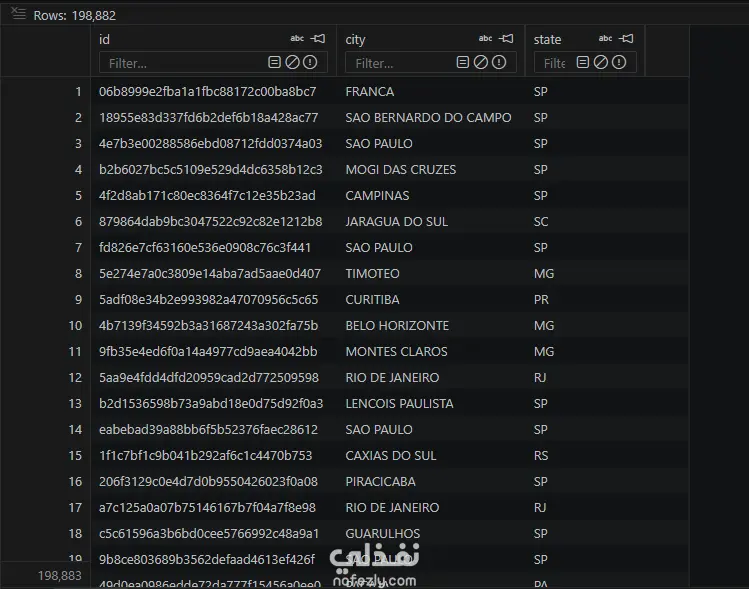Select id 06b8999e2fba1a1fbc88172c00ba8bc7

pos(208,91)
